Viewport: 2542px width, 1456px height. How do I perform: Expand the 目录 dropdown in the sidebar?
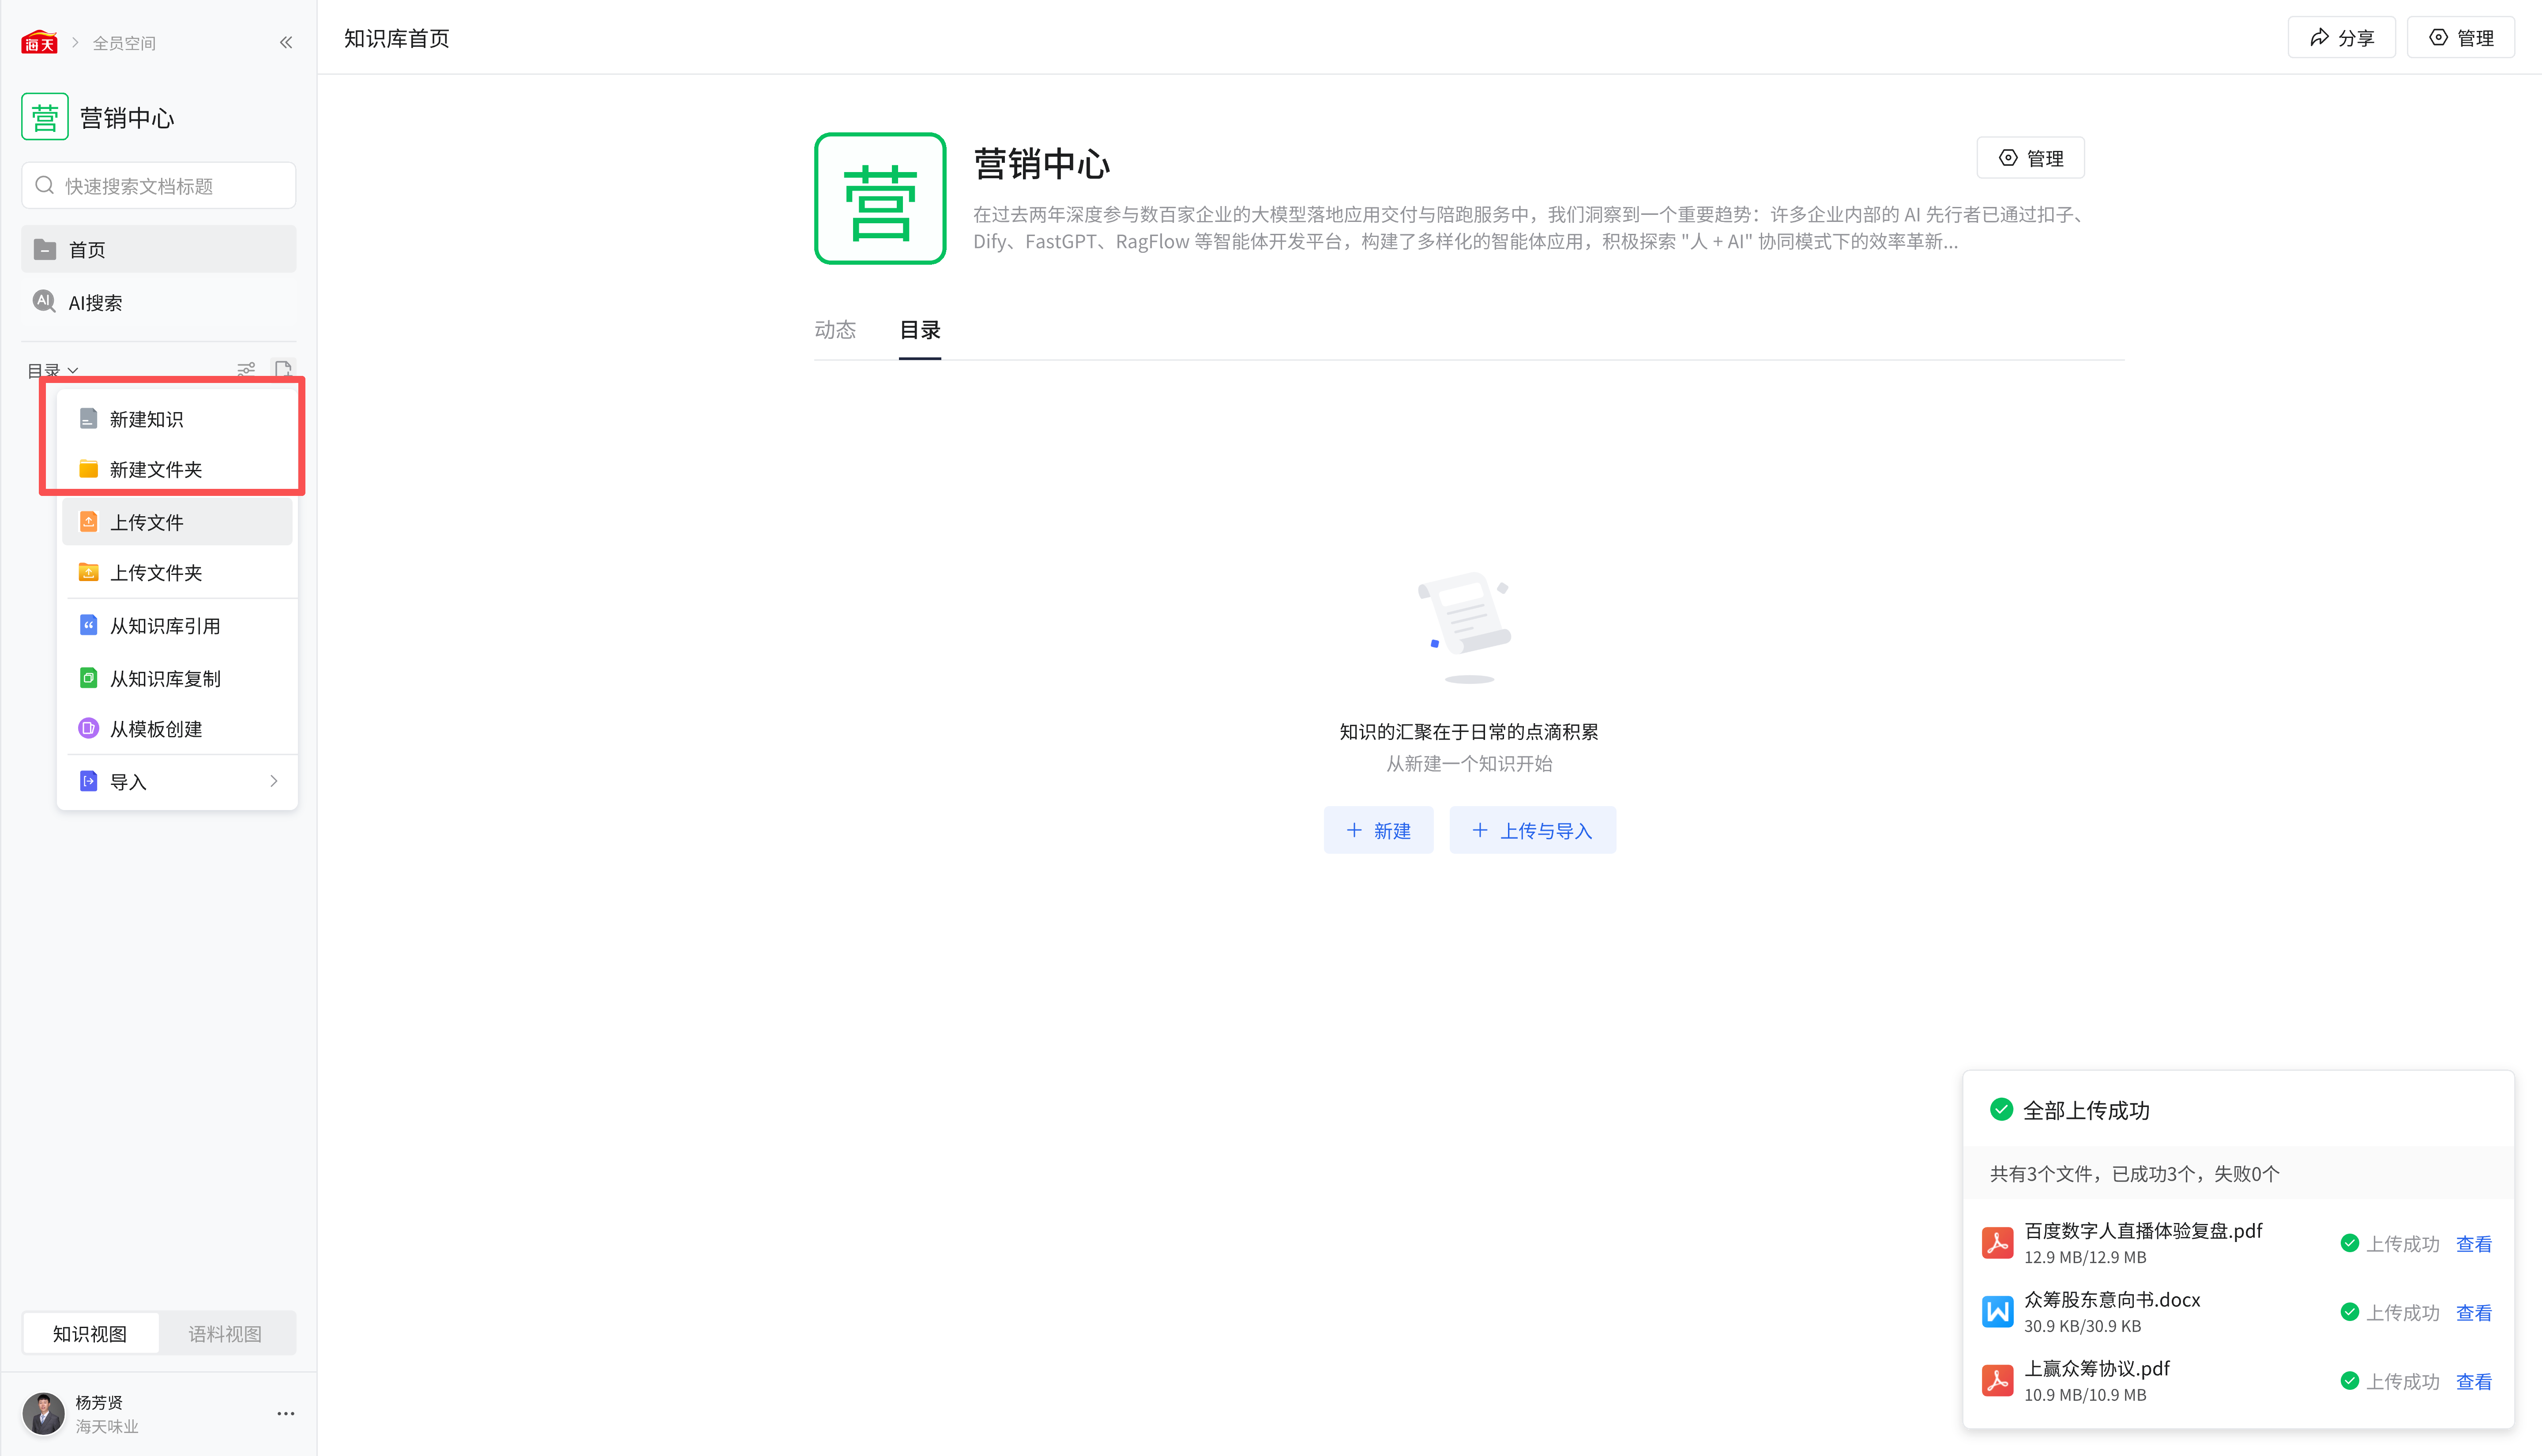[x=52, y=369]
